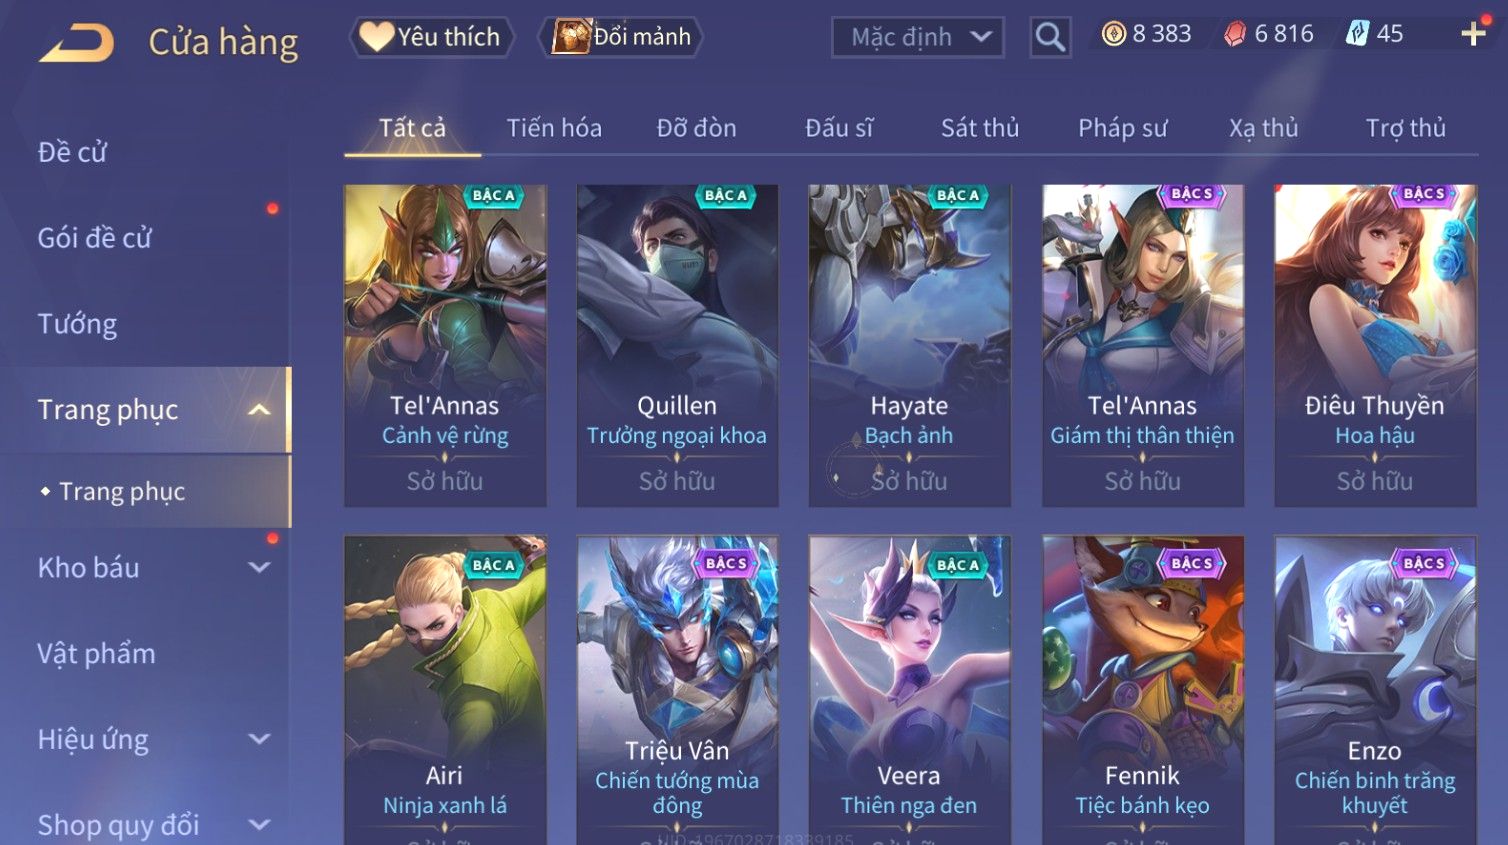Image resolution: width=1508 pixels, height=845 pixels.
Task: Switch to the Pháp sư tab
Action: (1122, 128)
